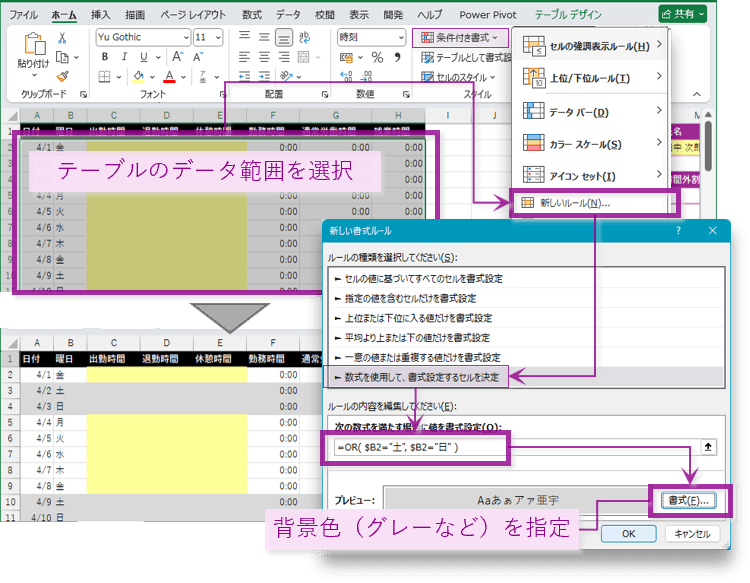Click the 書式(F)... button

tap(685, 498)
